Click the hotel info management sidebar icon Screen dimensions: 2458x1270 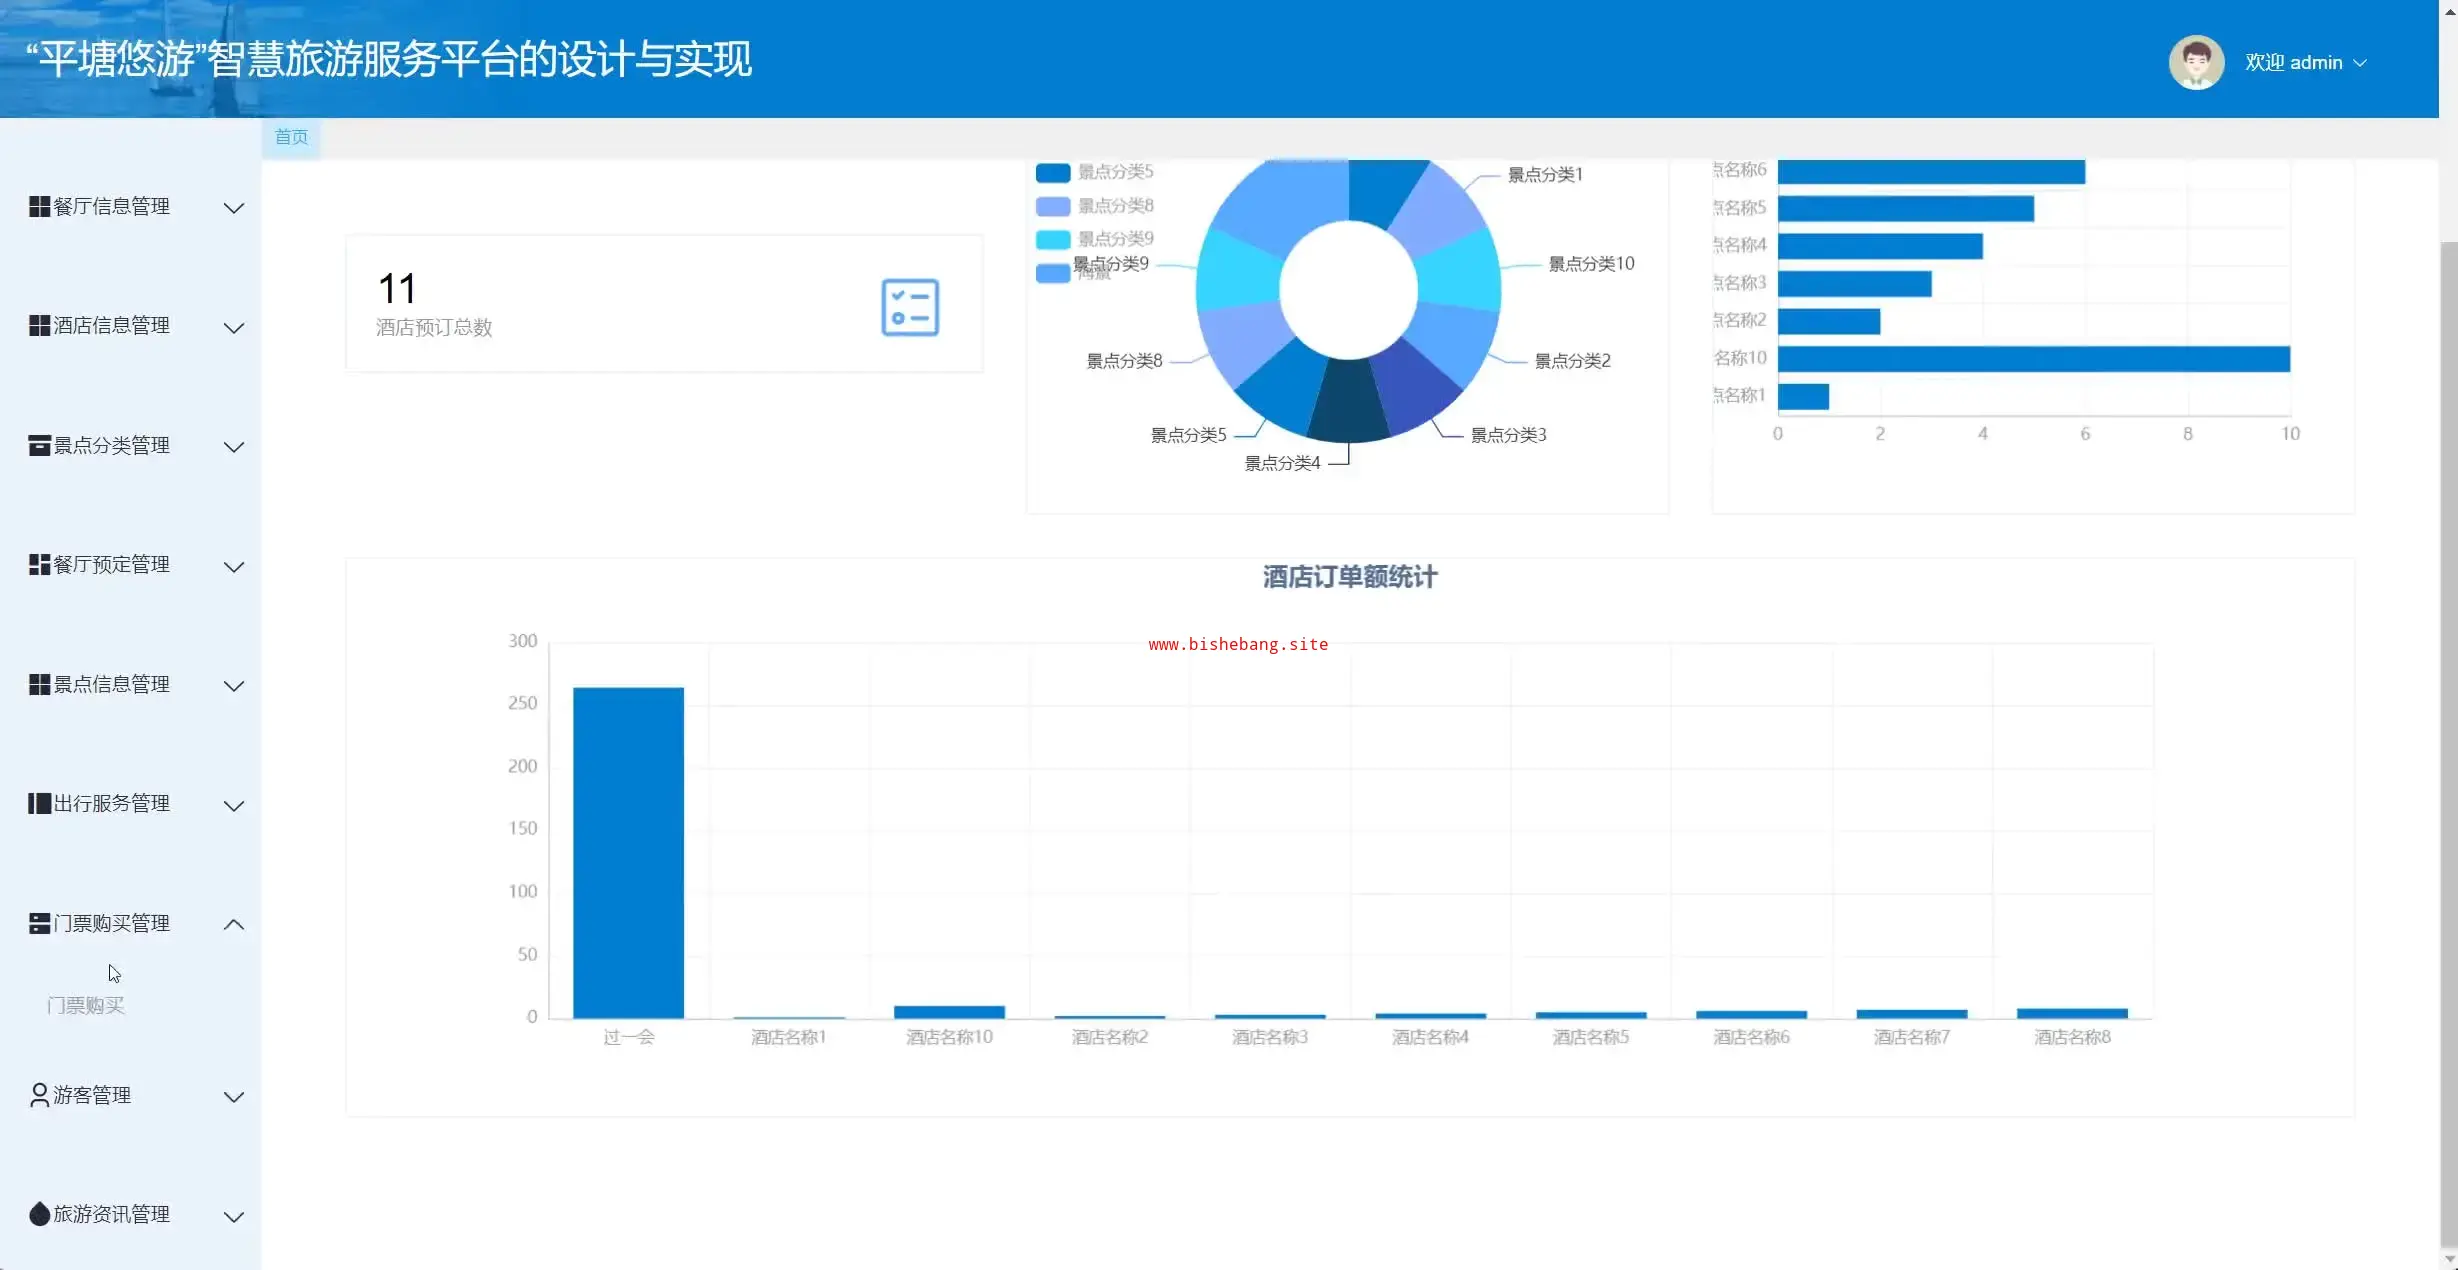[x=39, y=326]
